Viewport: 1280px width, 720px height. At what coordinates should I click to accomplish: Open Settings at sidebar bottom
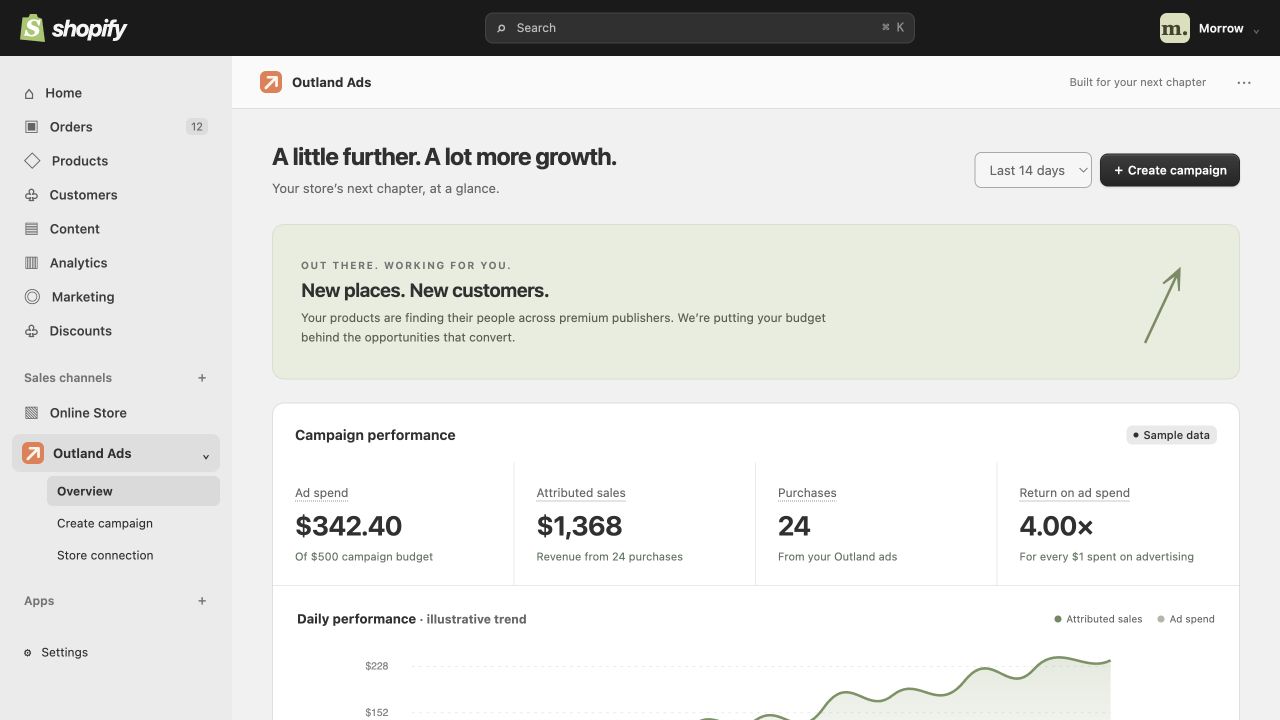point(116,652)
